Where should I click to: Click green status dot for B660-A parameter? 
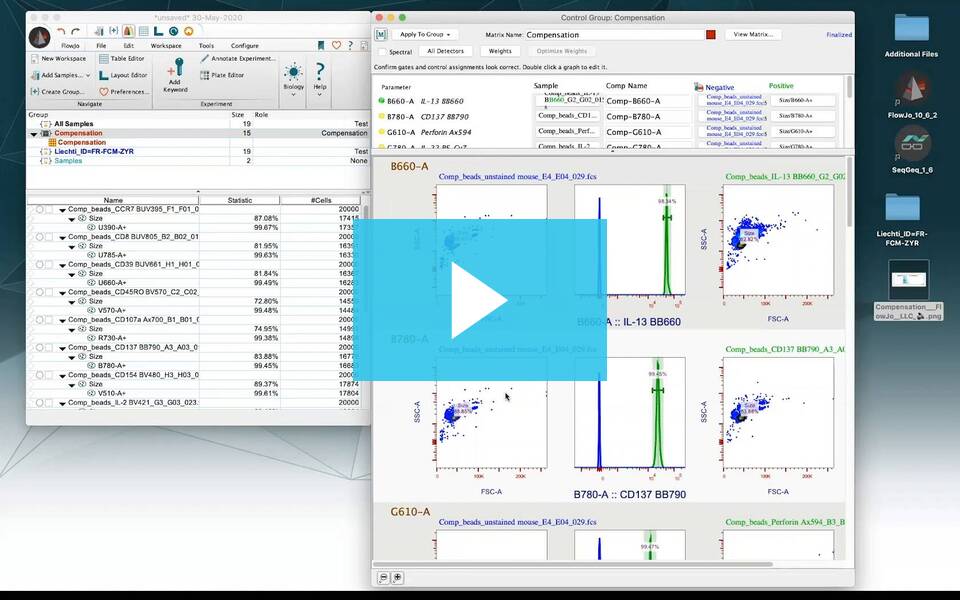381,100
